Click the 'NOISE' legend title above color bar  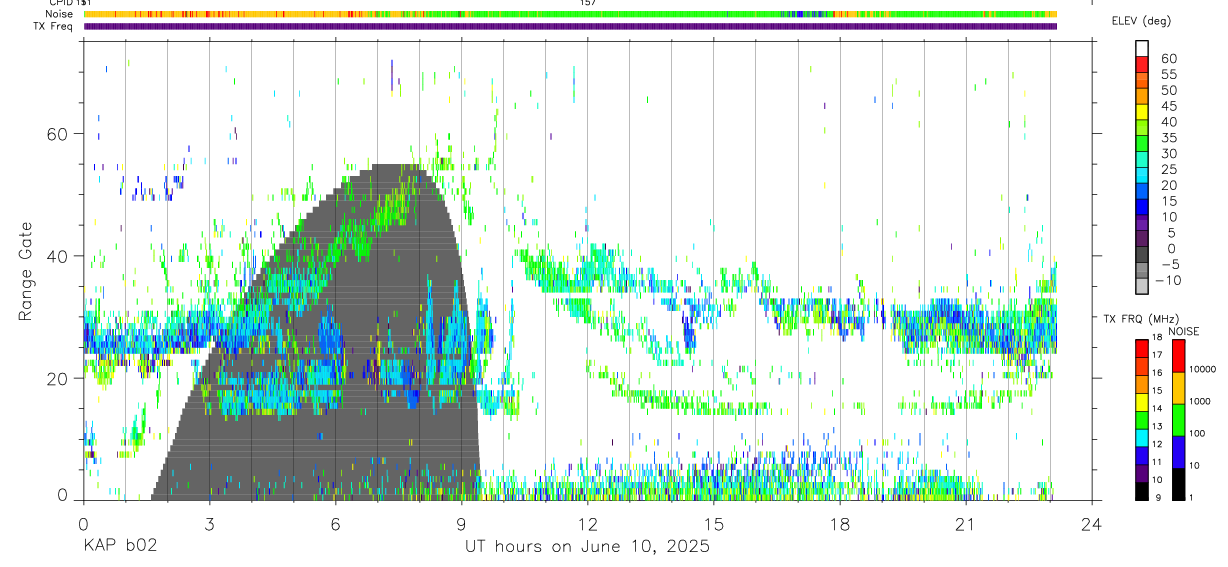point(1183,331)
